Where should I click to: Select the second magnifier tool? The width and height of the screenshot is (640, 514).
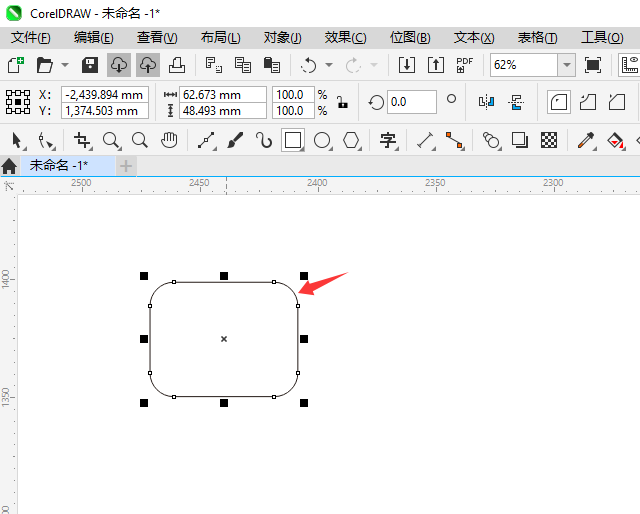click(x=140, y=140)
